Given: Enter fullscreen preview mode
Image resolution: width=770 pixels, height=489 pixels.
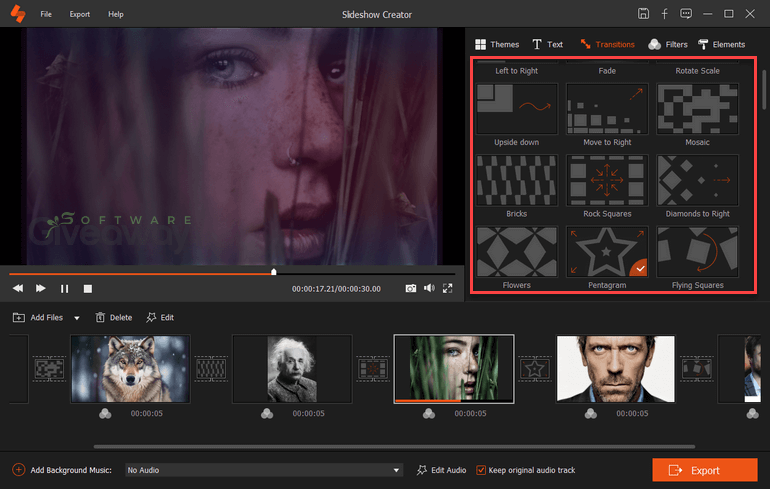Looking at the screenshot, I should pos(447,288).
